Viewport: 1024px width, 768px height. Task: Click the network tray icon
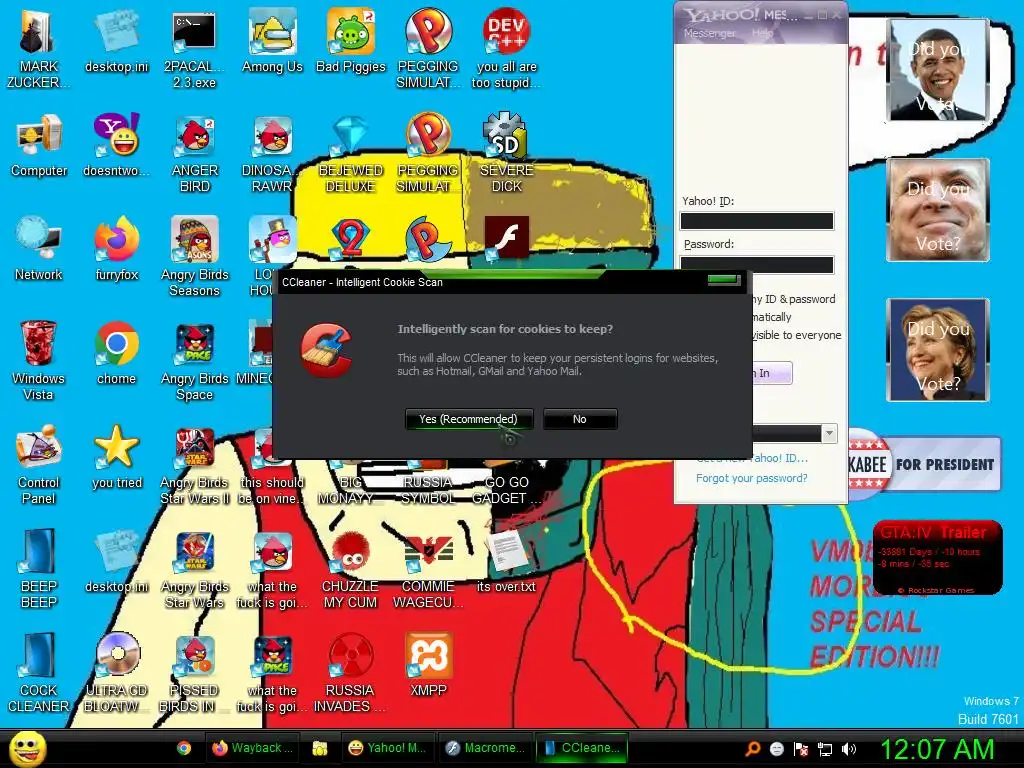coord(825,749)
